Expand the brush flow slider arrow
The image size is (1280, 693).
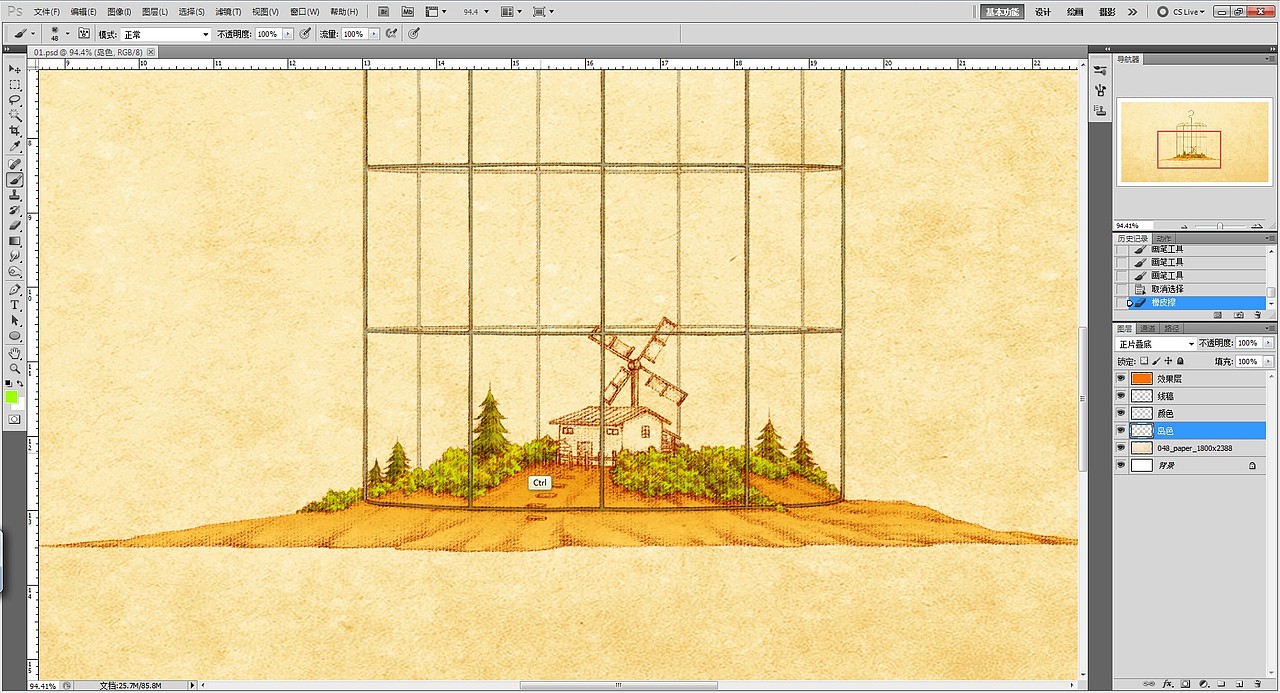coord(375,34)
